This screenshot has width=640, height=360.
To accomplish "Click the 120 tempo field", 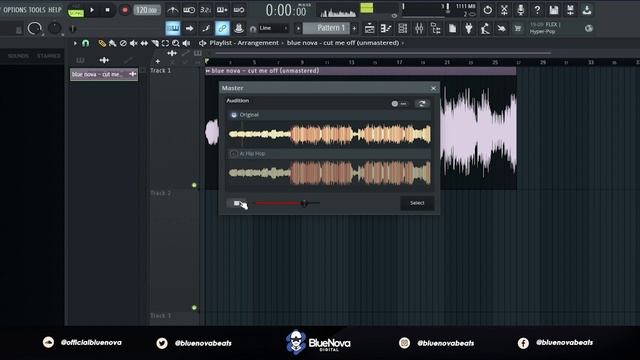I will click(147, 10).
